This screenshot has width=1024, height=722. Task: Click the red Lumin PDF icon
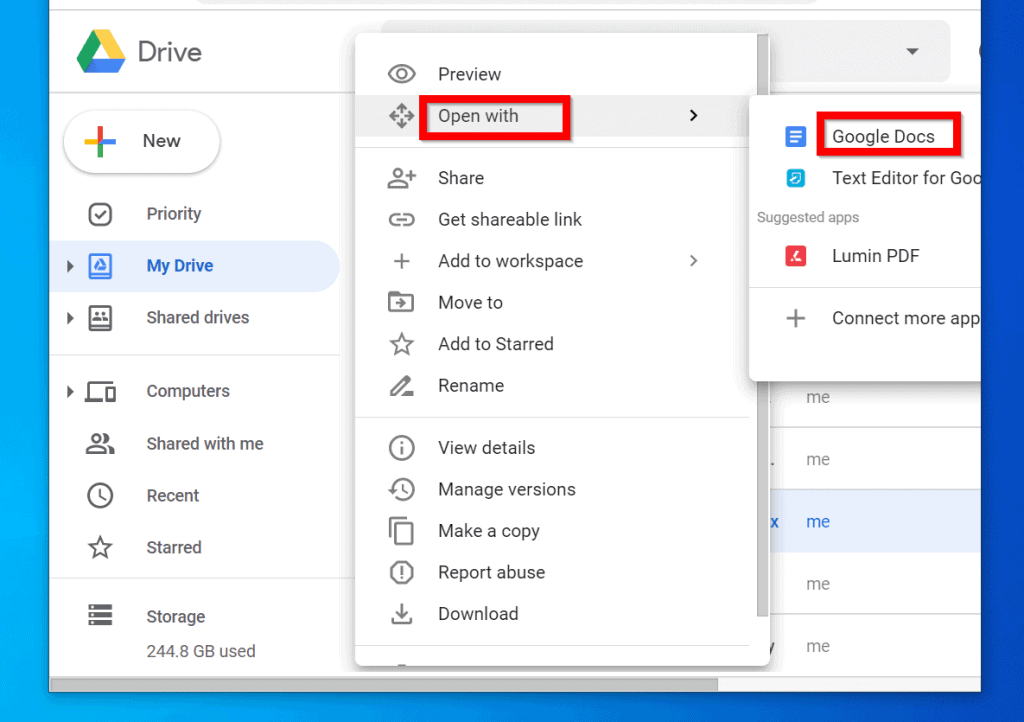click(x=795, y=256)
